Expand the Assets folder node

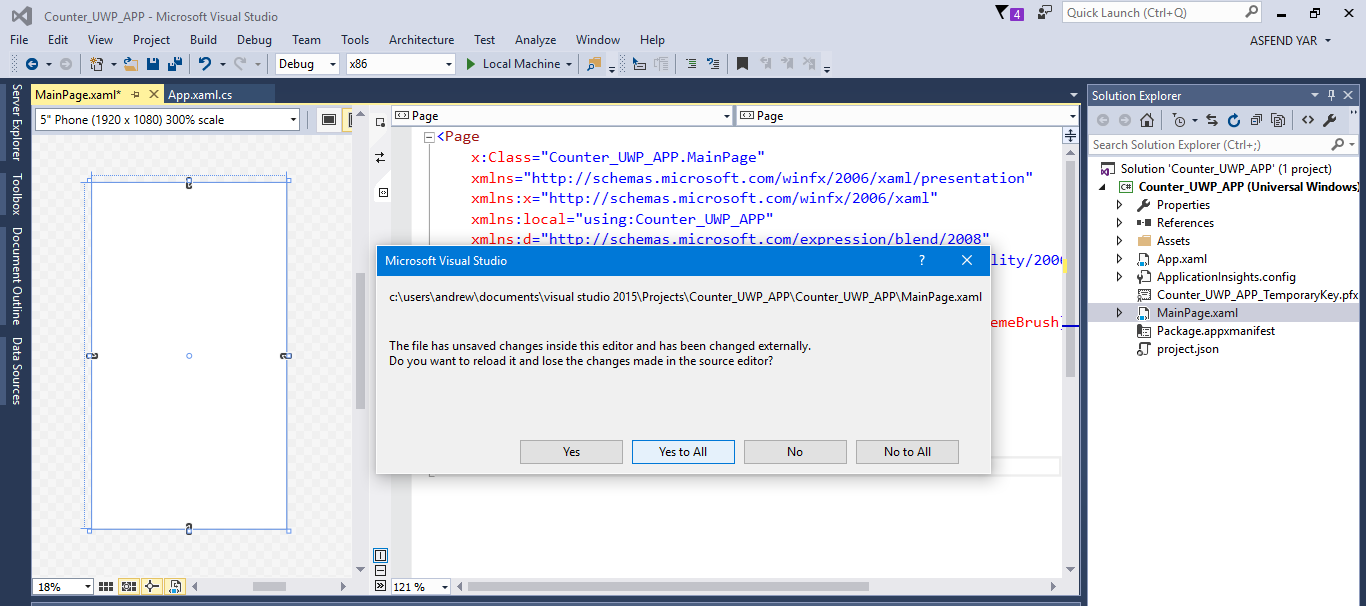(x=1120, y=241)
